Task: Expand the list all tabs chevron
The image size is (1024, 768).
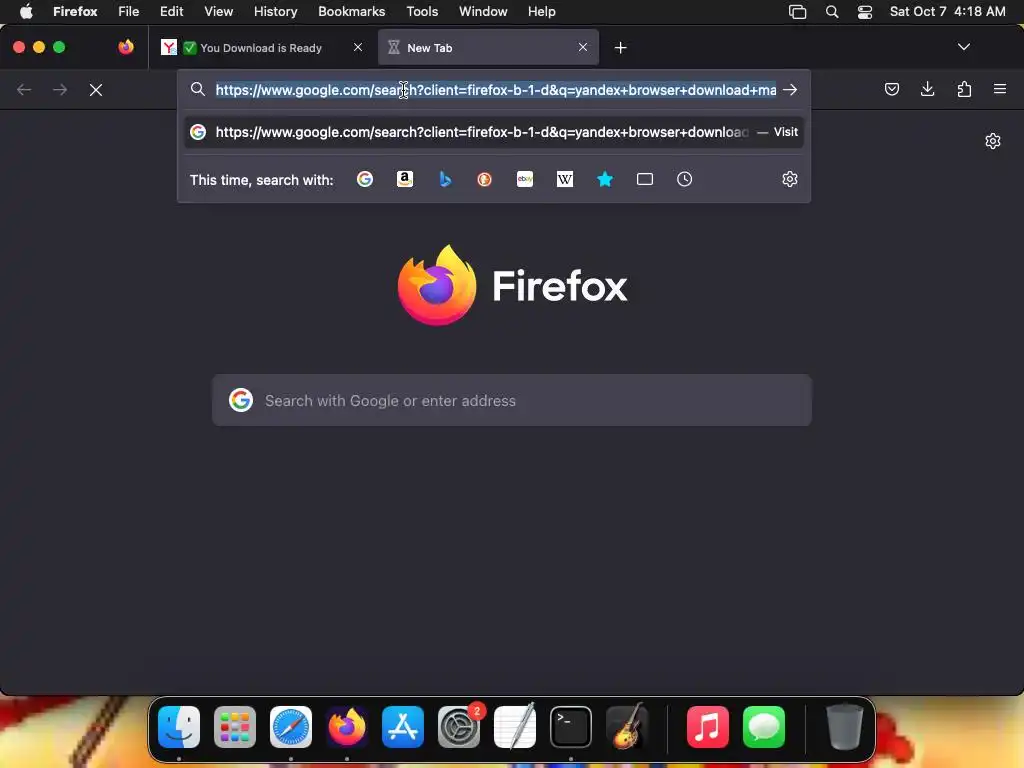Action: pos(963,47)
